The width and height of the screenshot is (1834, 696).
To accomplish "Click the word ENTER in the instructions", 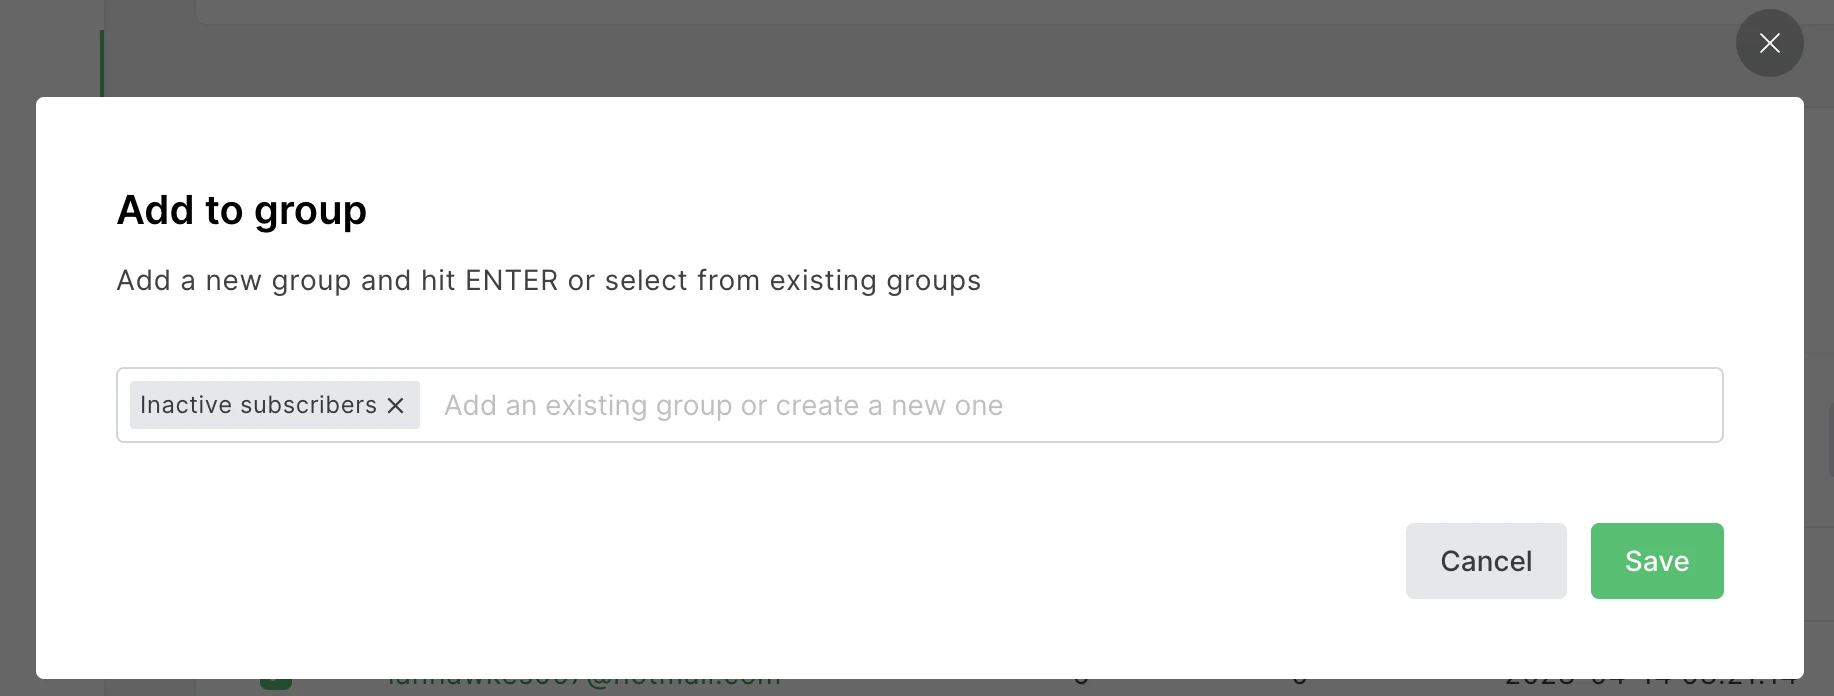I will (x=512, y=280).
